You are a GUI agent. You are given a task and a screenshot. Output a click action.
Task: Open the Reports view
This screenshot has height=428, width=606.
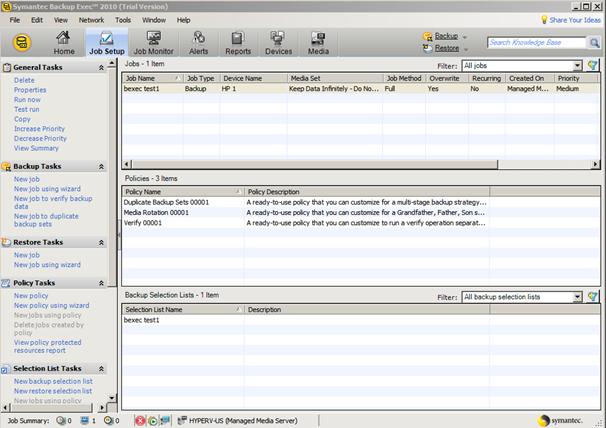click(238, 43)
